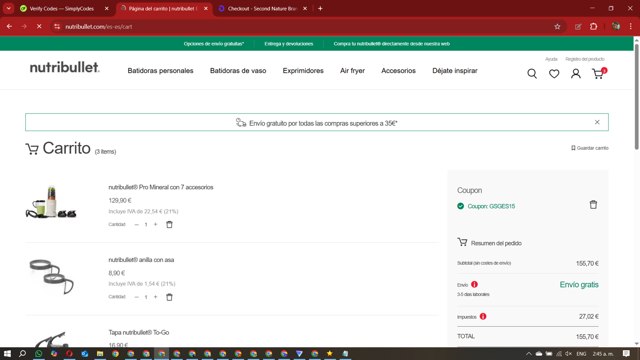Click Guardar carrito link
Viewport: 640px width, 360px height.
click(x=589, y=148)
